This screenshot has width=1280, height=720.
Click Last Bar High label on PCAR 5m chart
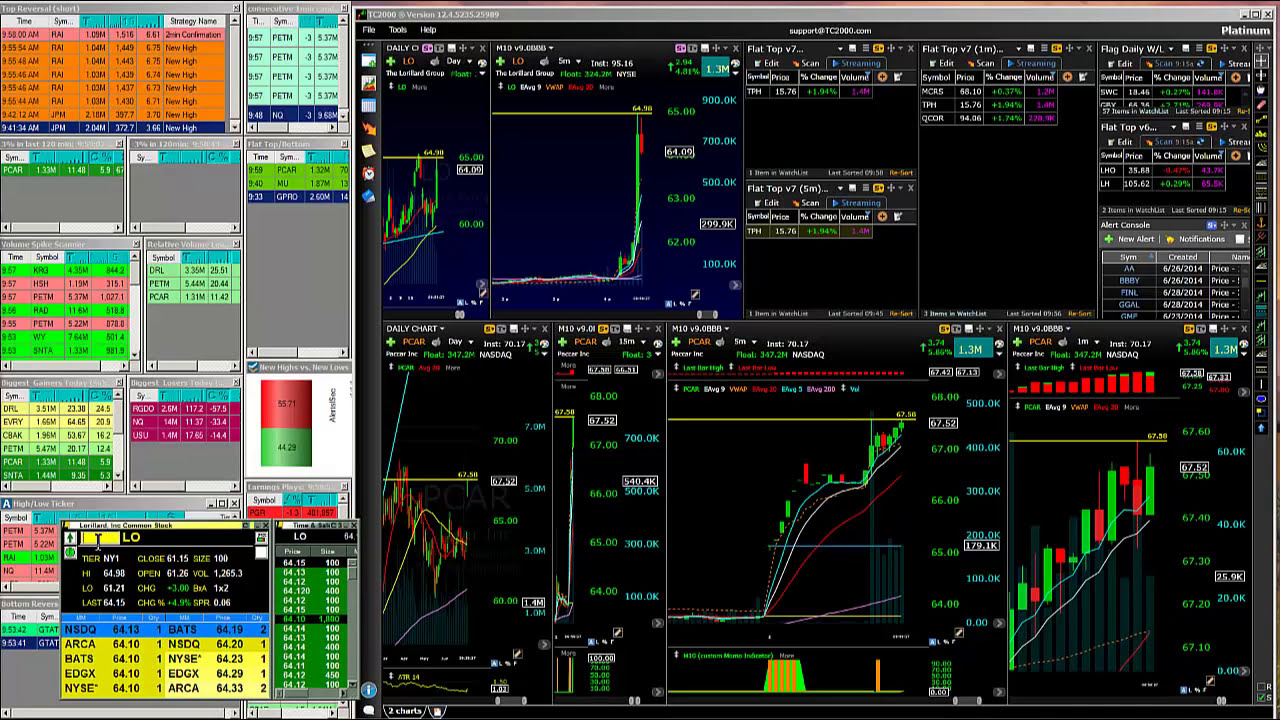coord(704,368)
